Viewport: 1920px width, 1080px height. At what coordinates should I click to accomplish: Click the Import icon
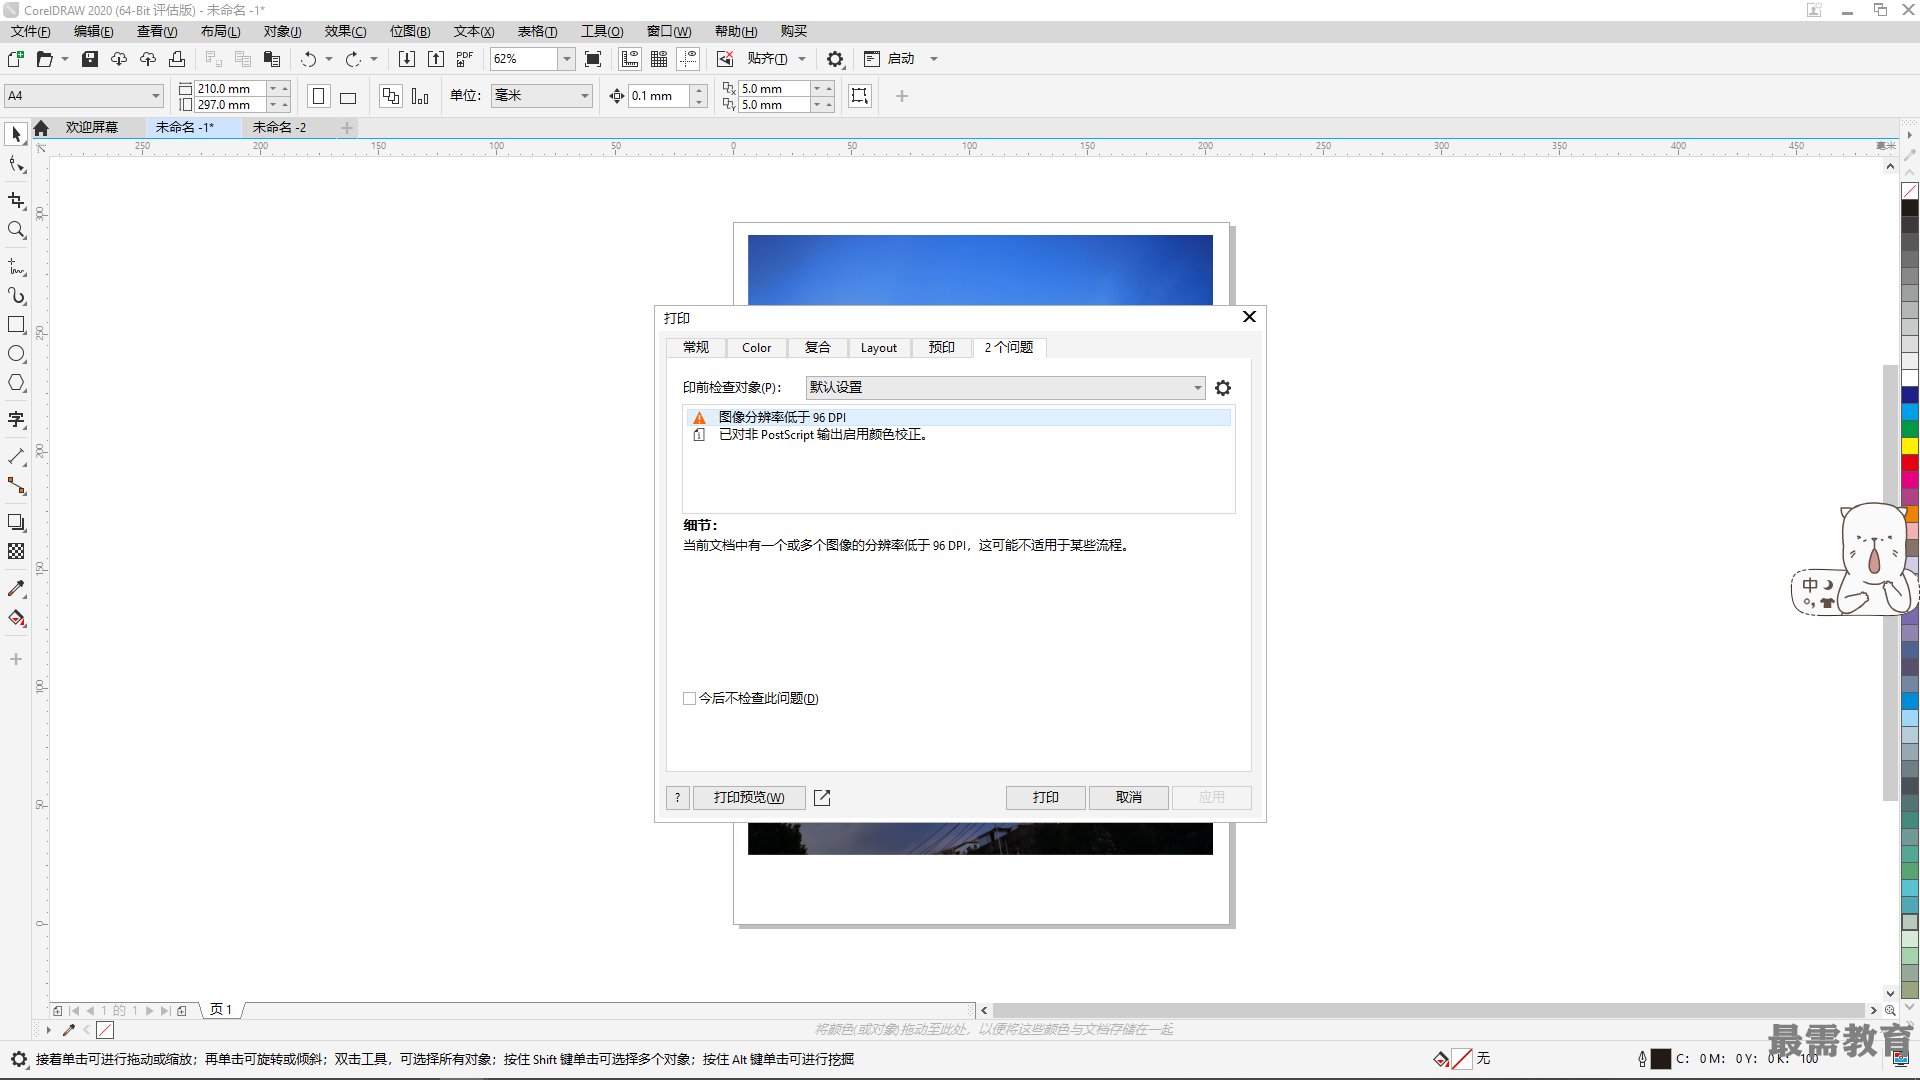pos(407,59)
